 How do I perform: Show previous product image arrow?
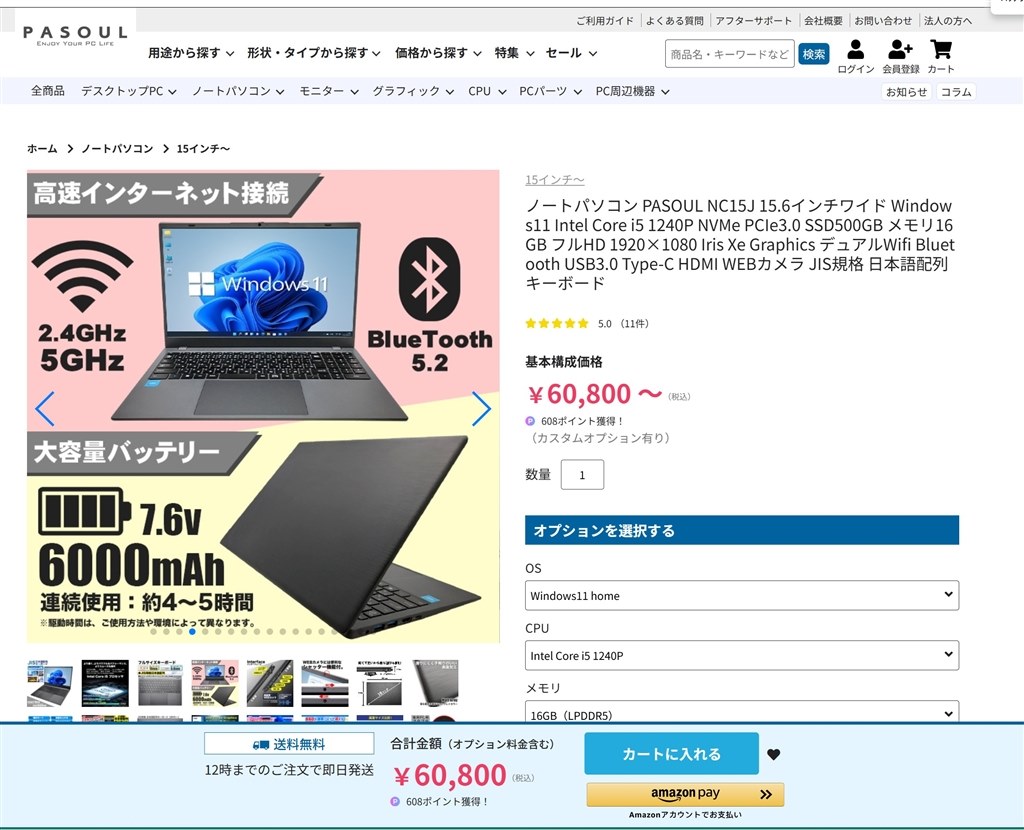point(45,409)
